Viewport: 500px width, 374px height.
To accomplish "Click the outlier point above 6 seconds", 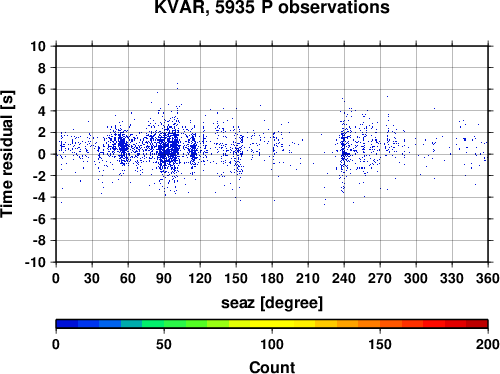I will (x=177, y=84).
